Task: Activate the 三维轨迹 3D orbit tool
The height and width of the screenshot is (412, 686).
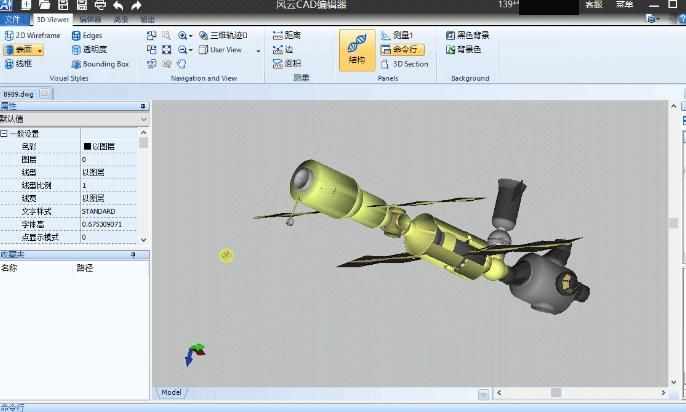Action: (x=223, y=35)
